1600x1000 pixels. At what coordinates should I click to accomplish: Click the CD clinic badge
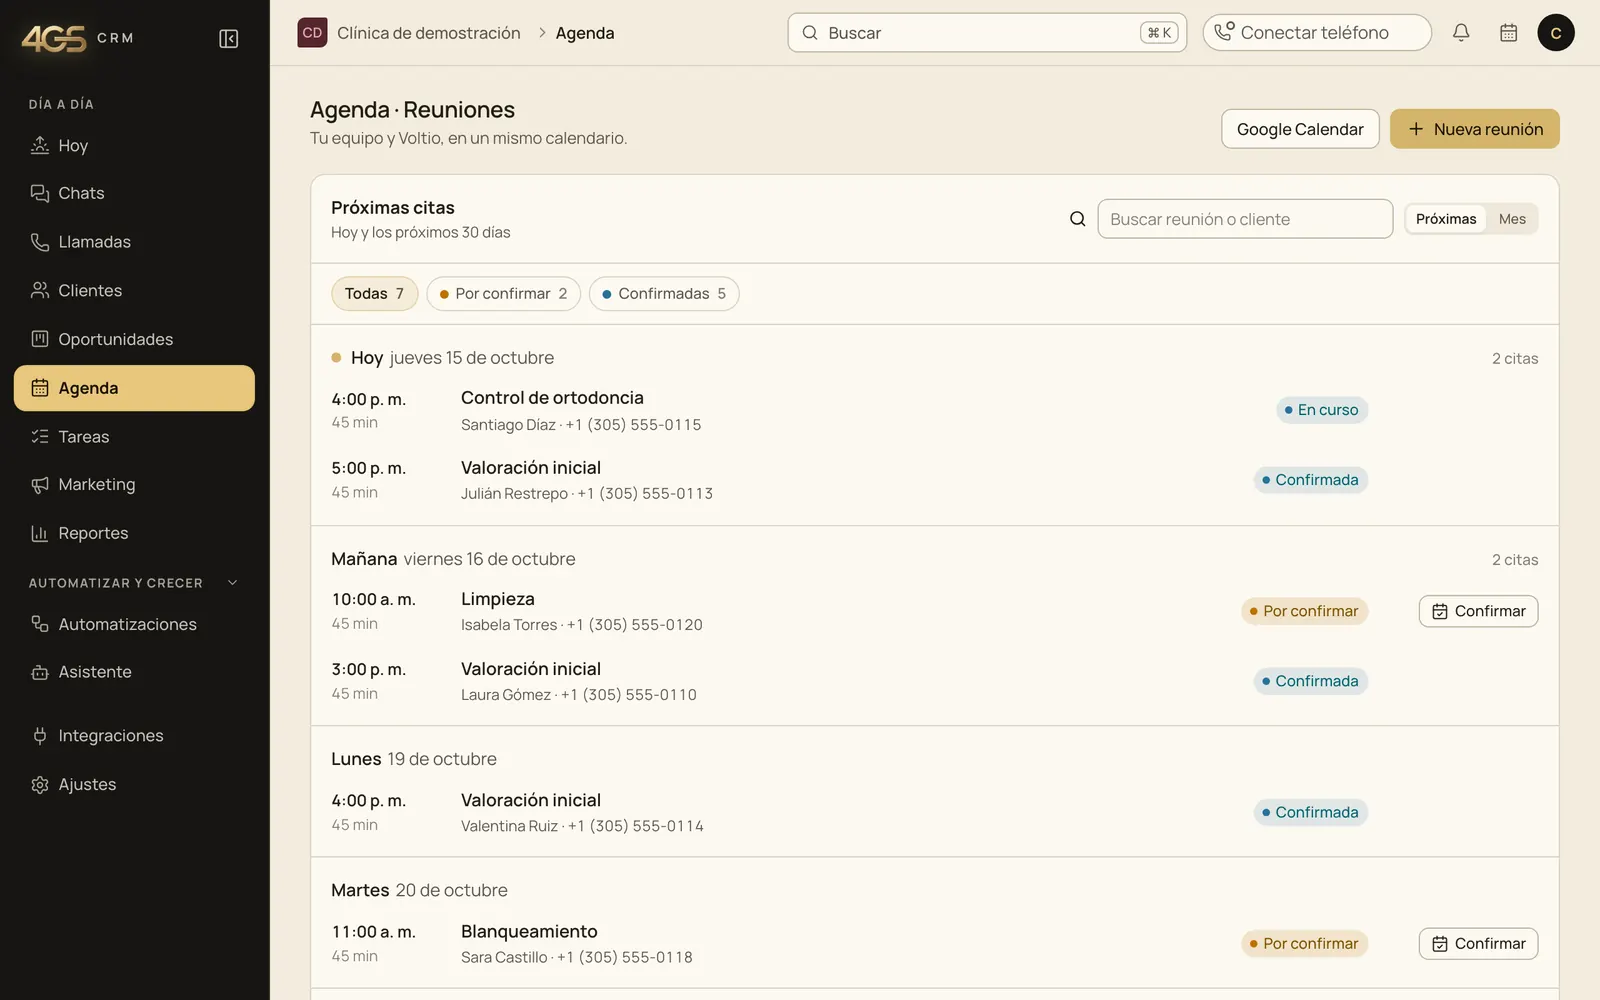tap(312, 33)
